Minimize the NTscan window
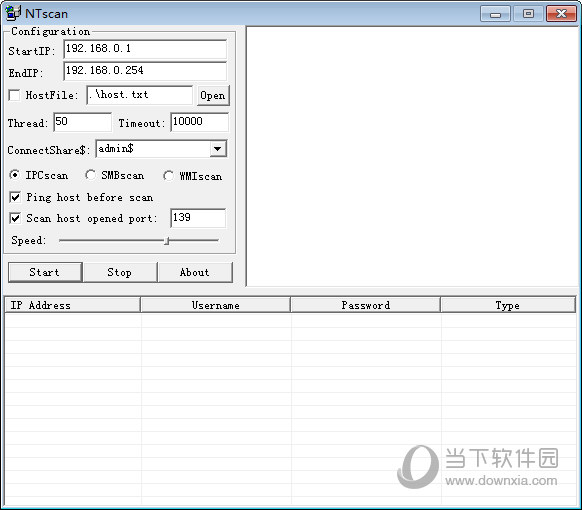 point(496,14)
